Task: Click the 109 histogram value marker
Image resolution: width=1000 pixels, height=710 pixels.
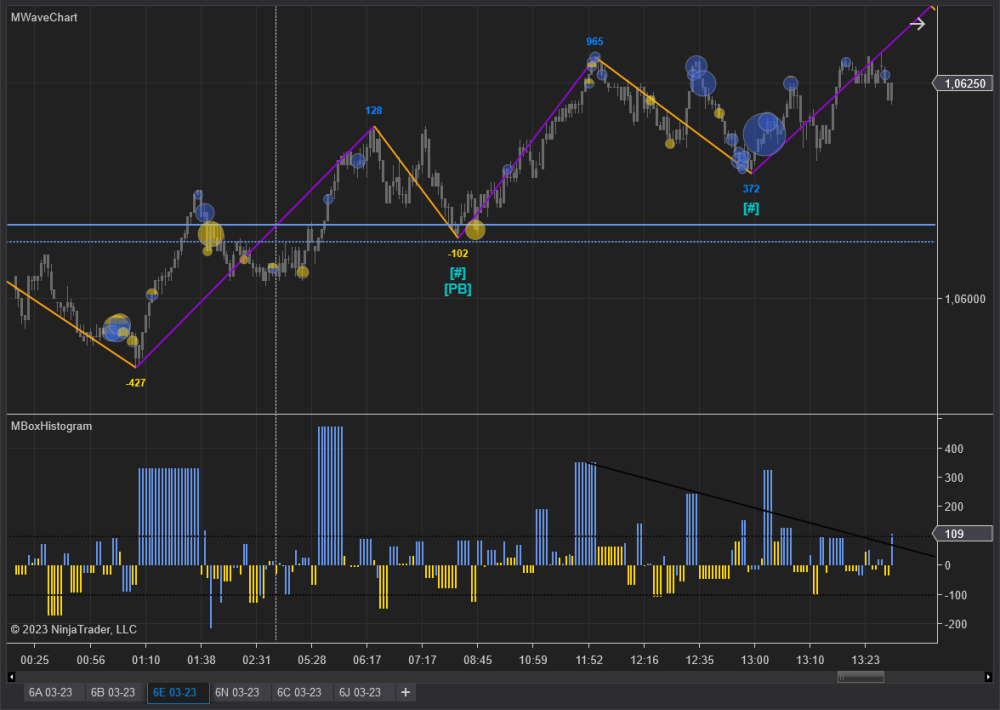Action: (953, 534)
